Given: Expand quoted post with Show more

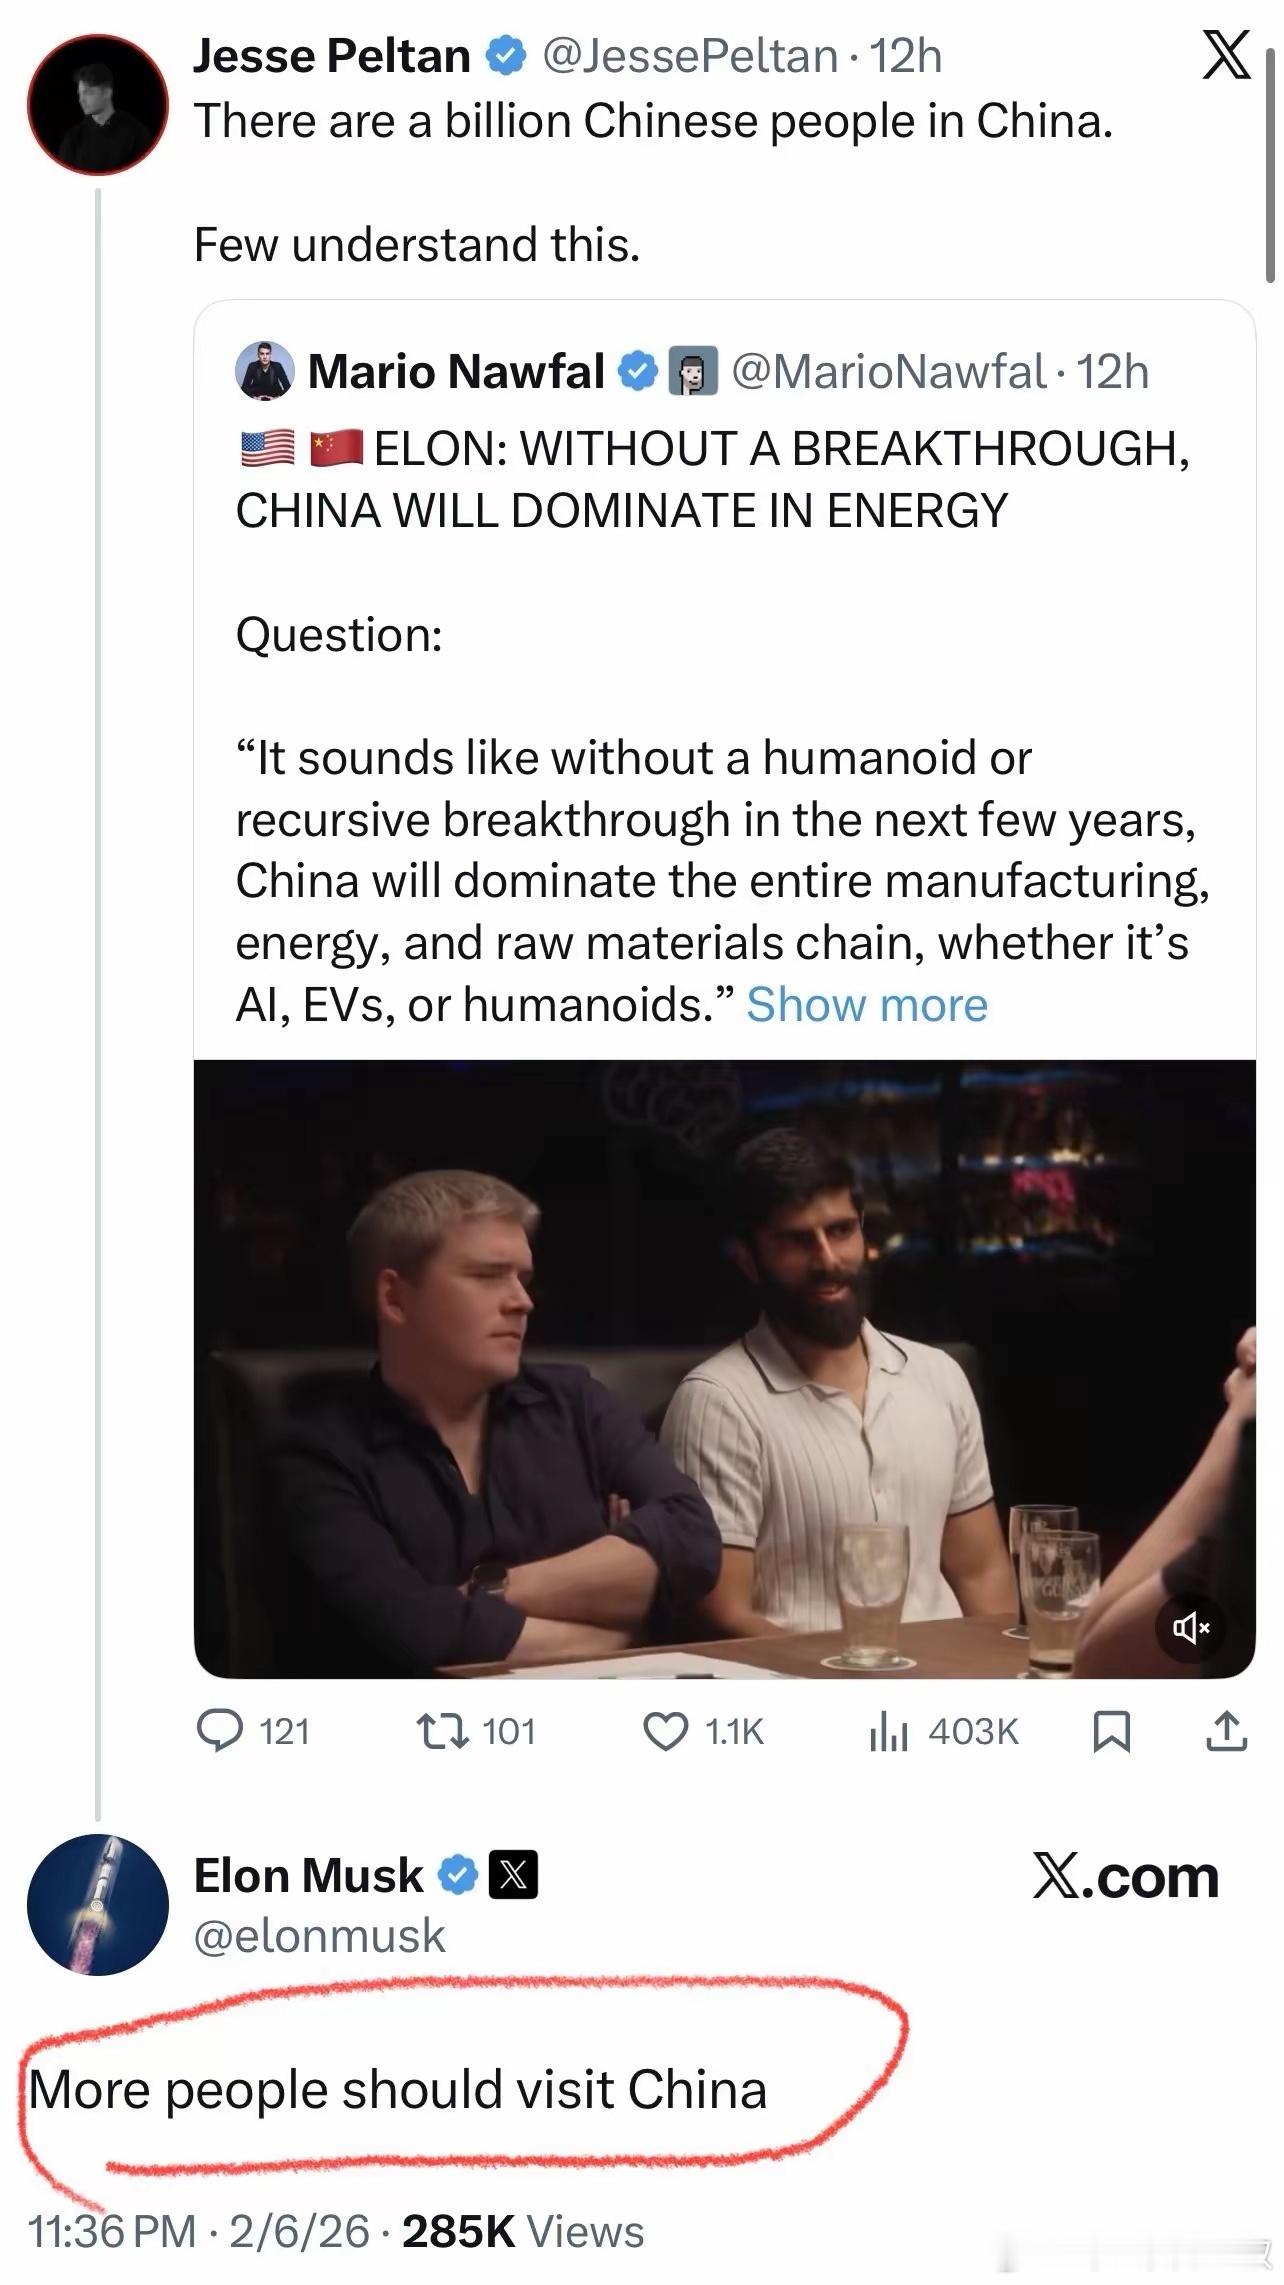Looking at the screenshot, I should pyautogui.click(x=866, y=1004).
